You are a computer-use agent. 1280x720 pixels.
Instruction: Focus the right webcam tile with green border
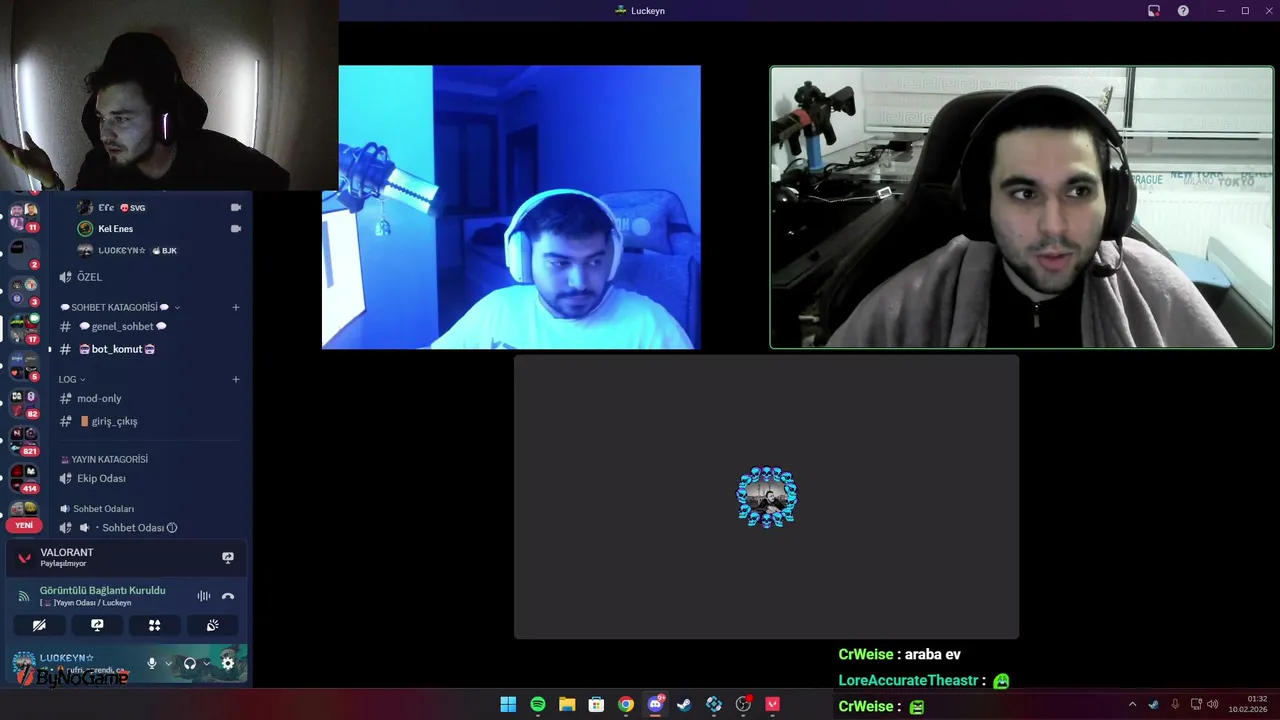(x=1022, y=207)
